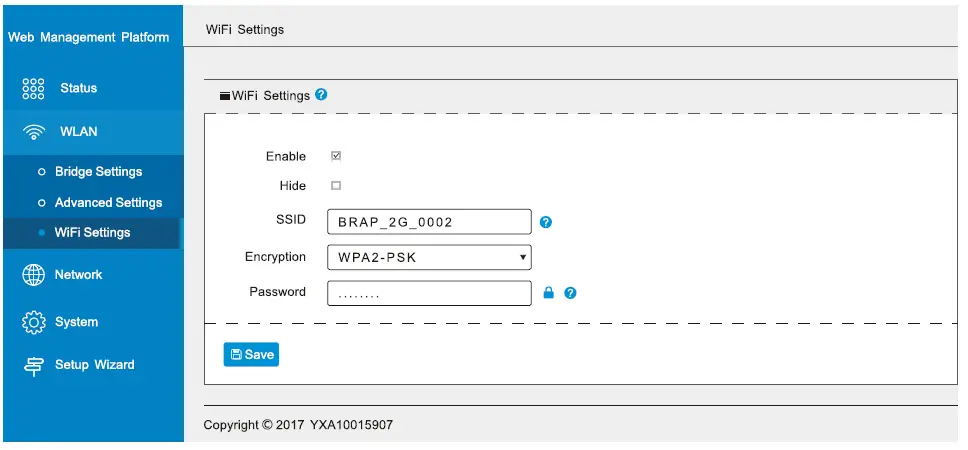Click the help icon next to Password lock

click(x=570, y=293)
